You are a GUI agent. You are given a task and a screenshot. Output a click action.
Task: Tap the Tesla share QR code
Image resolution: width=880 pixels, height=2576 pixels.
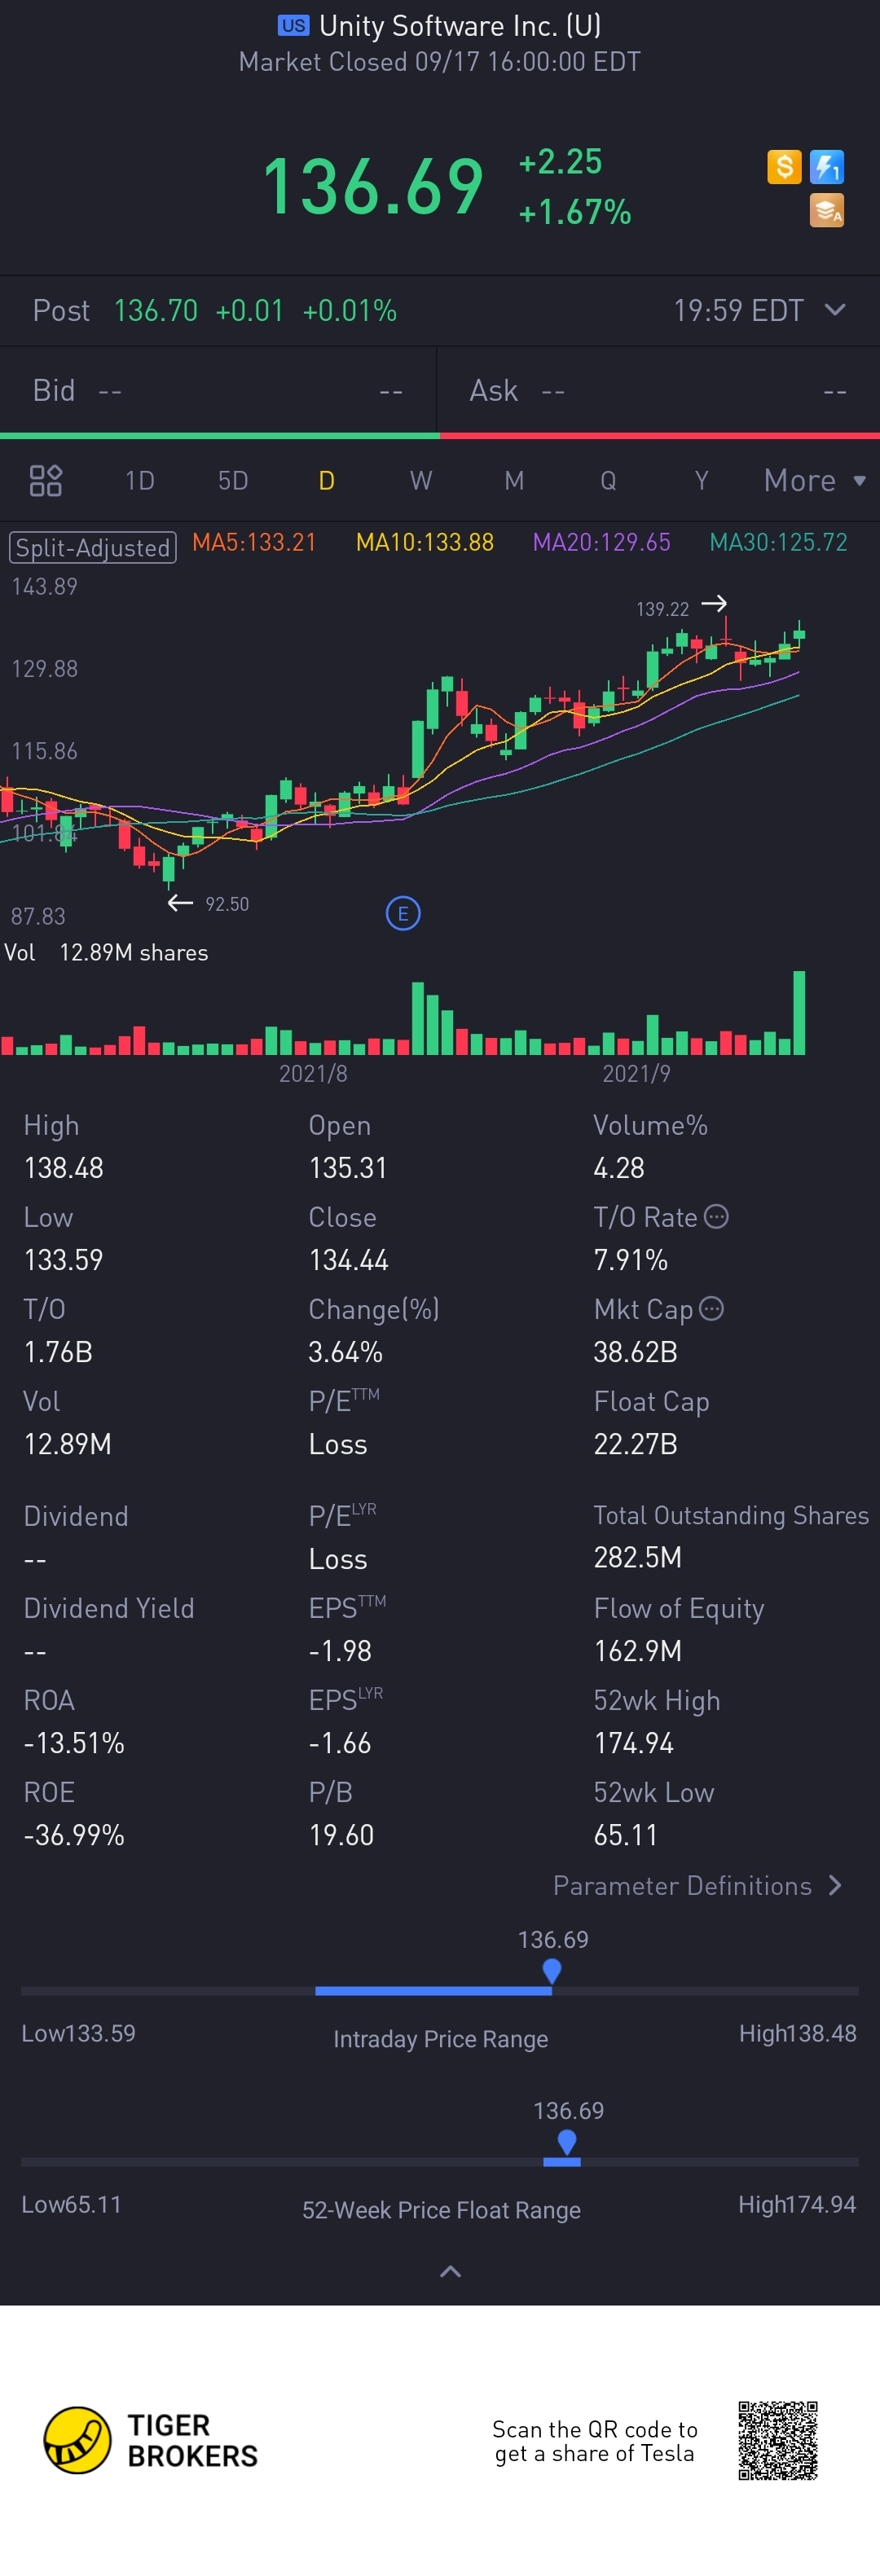coord(778,2441)
